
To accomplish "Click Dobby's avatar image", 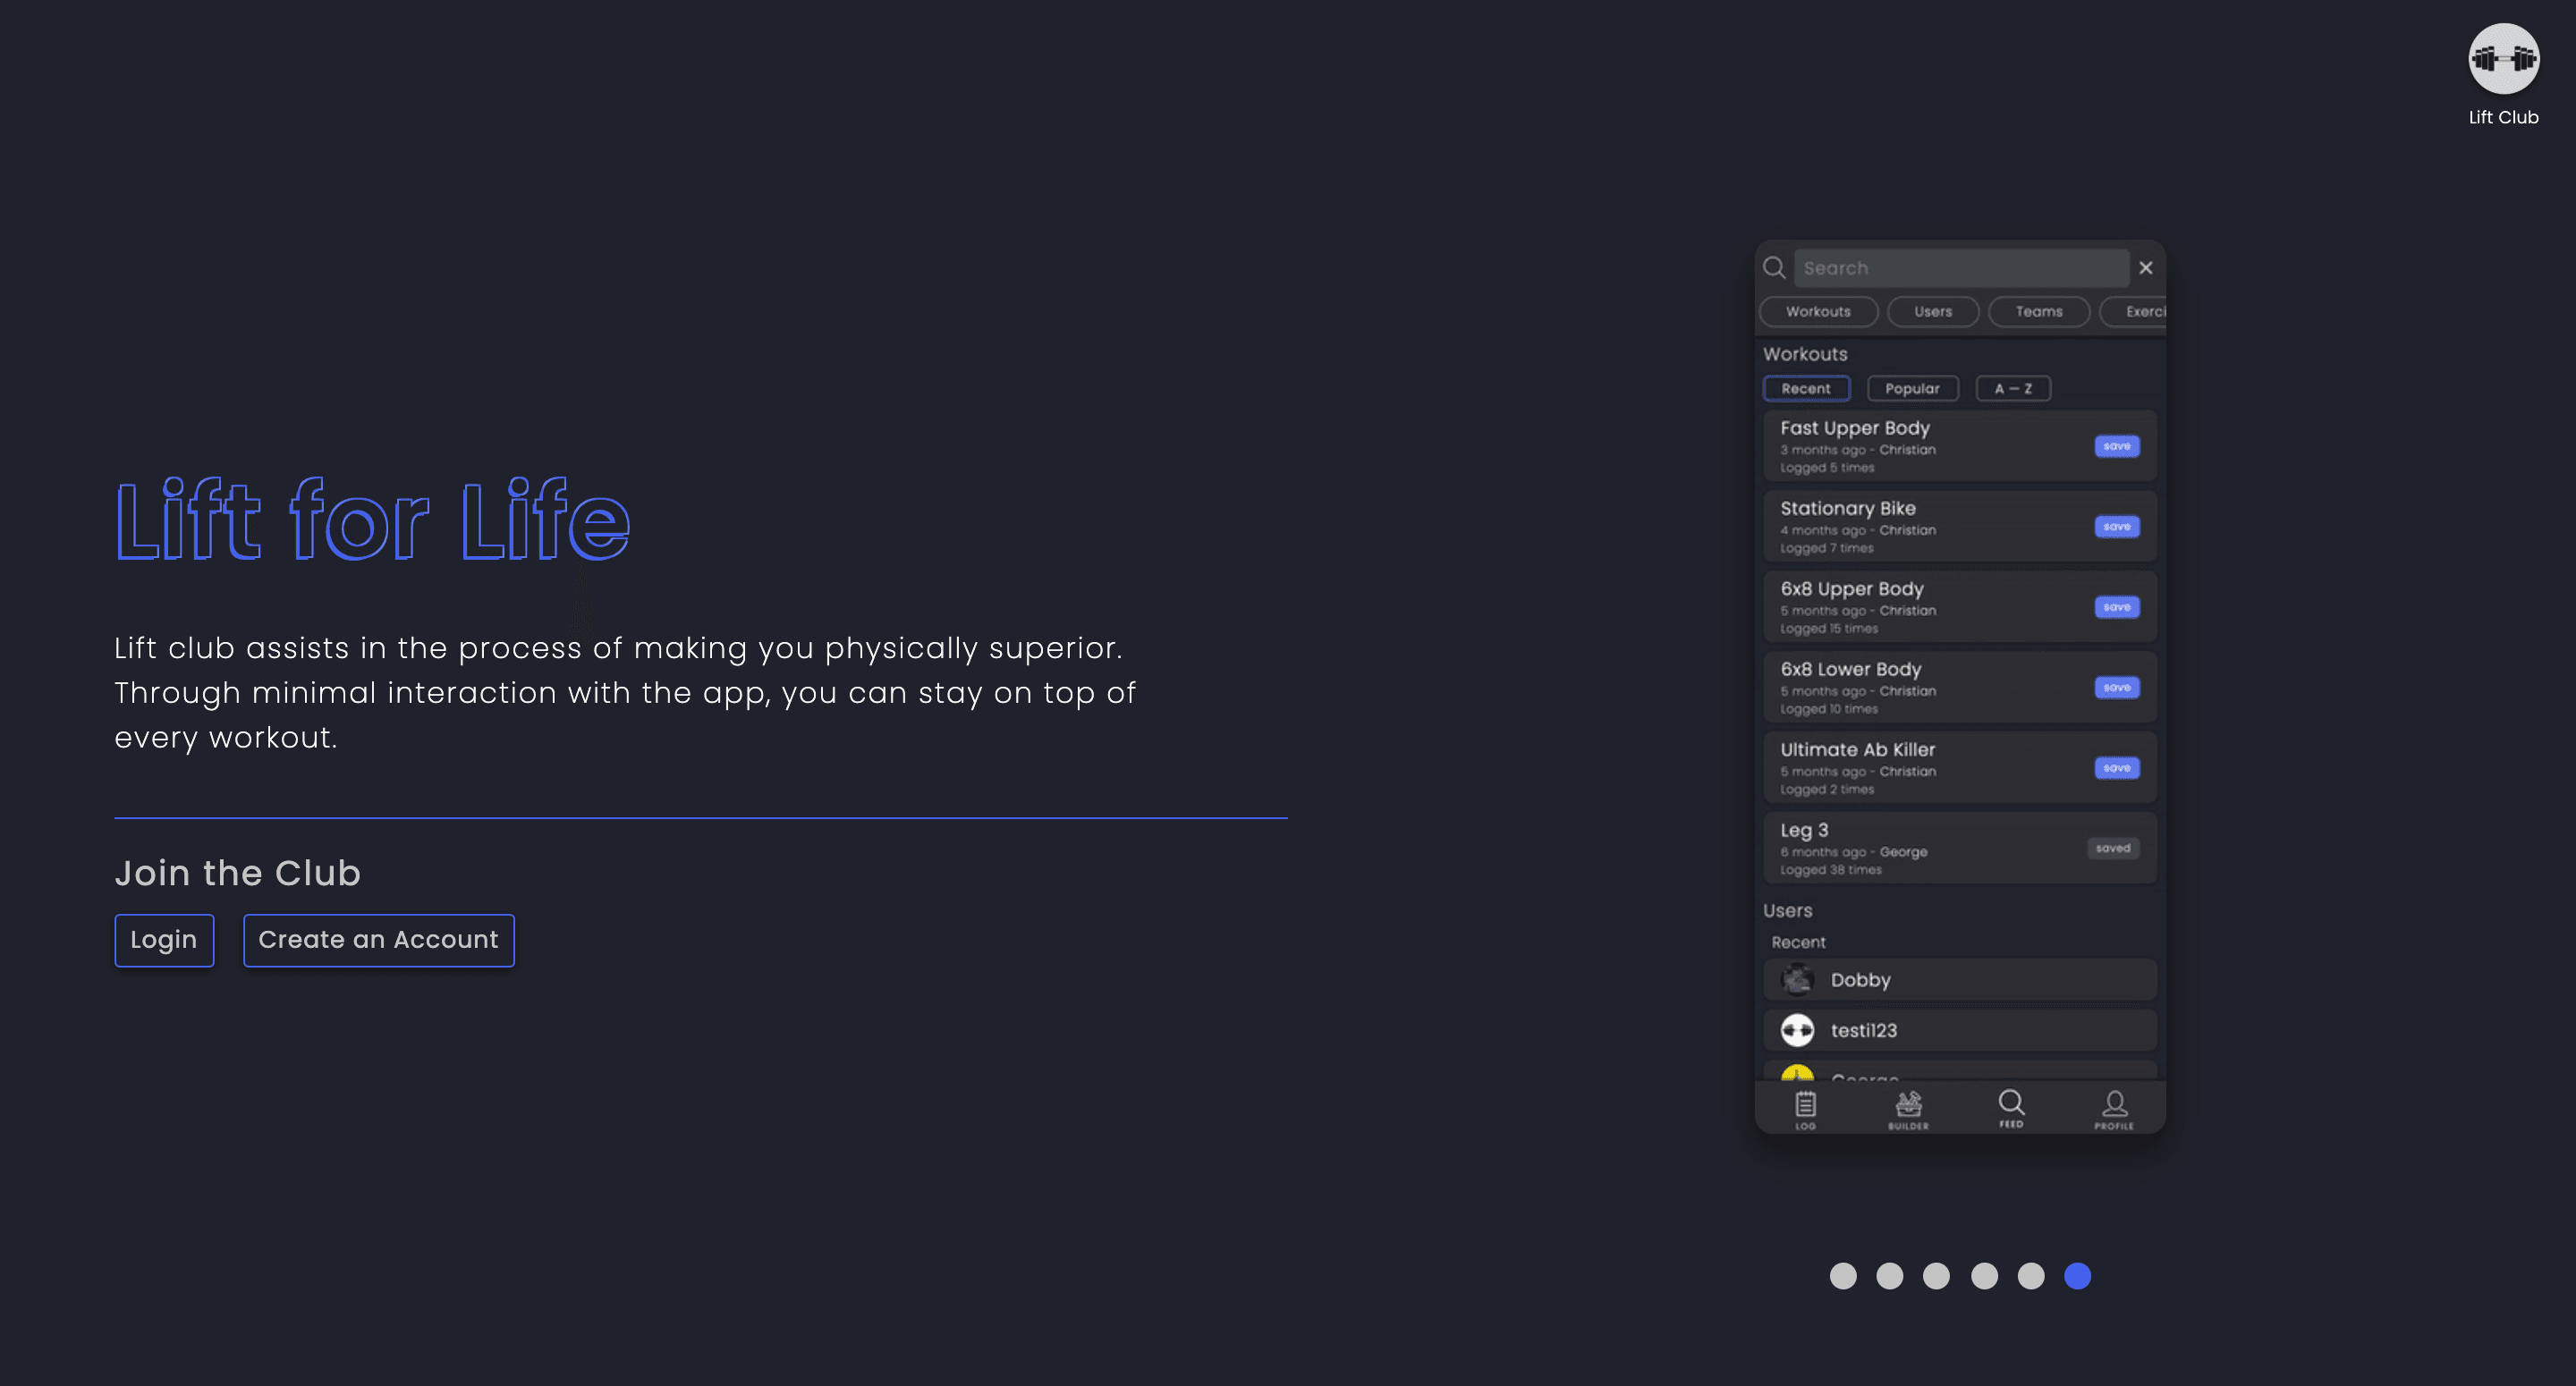I will 1797,980.
